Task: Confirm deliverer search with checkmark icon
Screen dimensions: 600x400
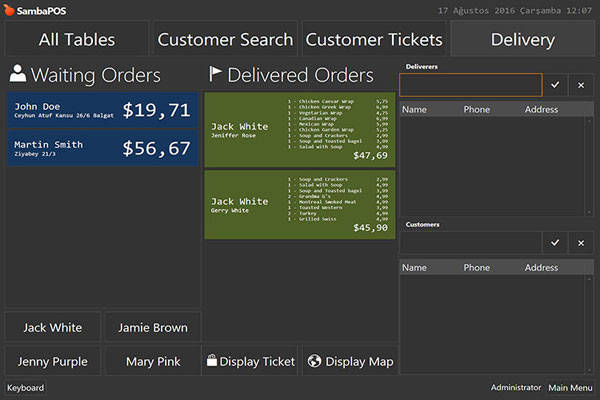Action: [x=555, y=85]
